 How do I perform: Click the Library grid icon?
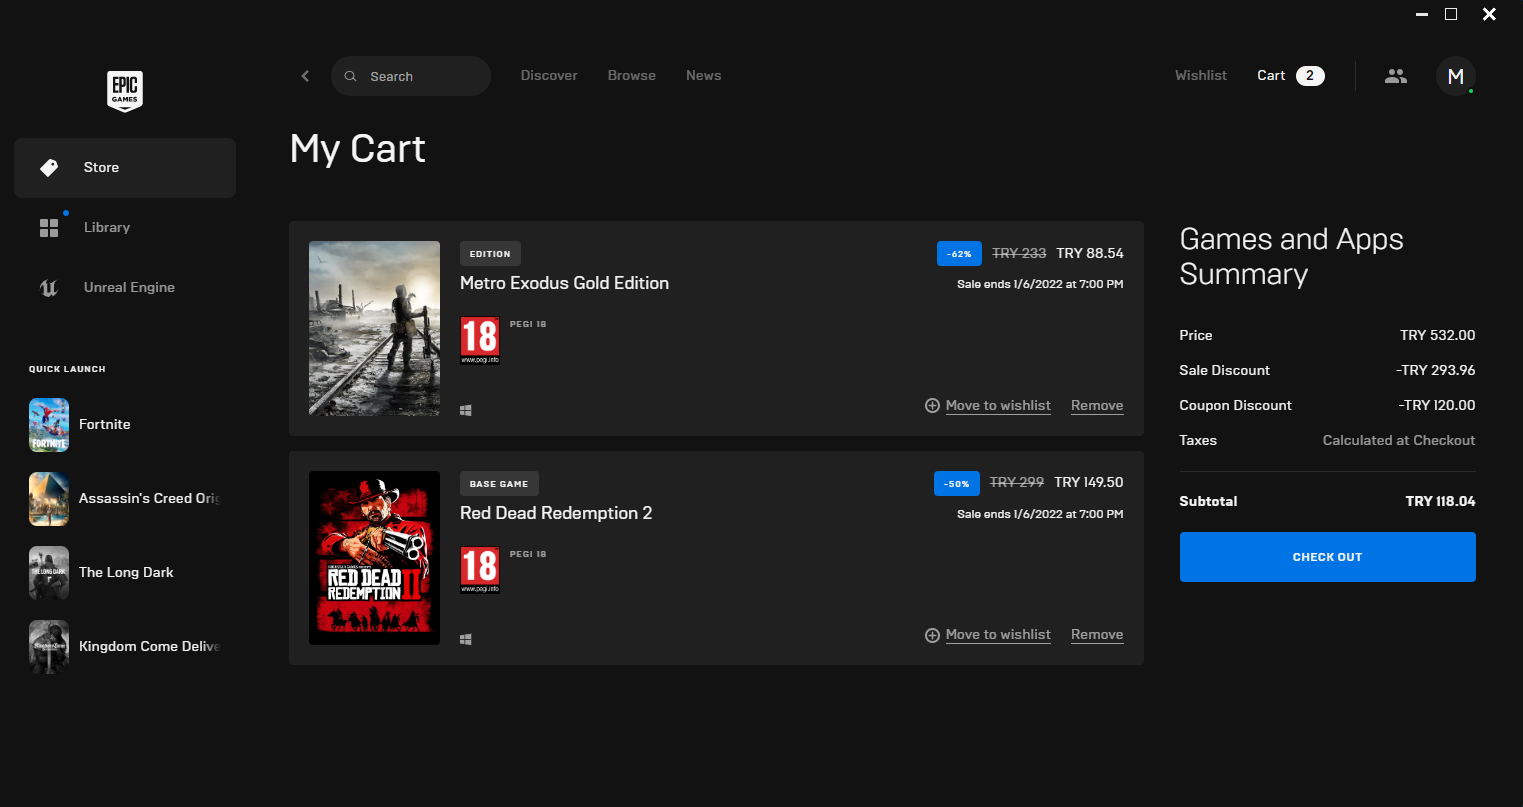49,228
